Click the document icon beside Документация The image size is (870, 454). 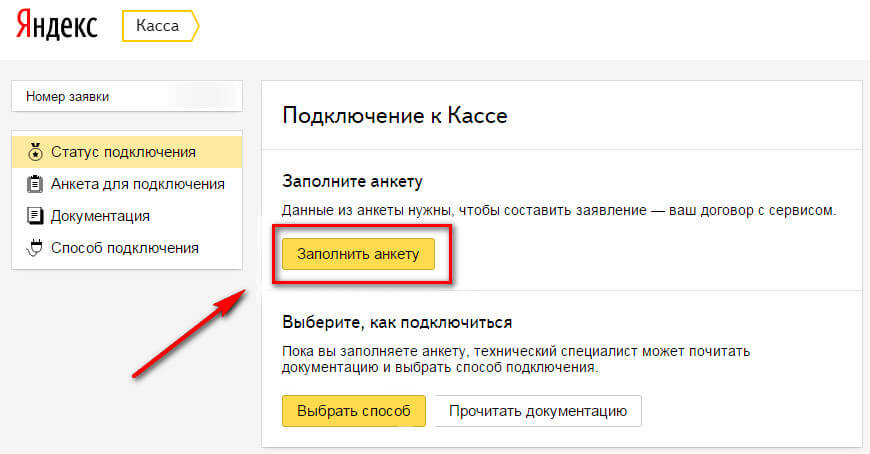(x=34, y=216)
